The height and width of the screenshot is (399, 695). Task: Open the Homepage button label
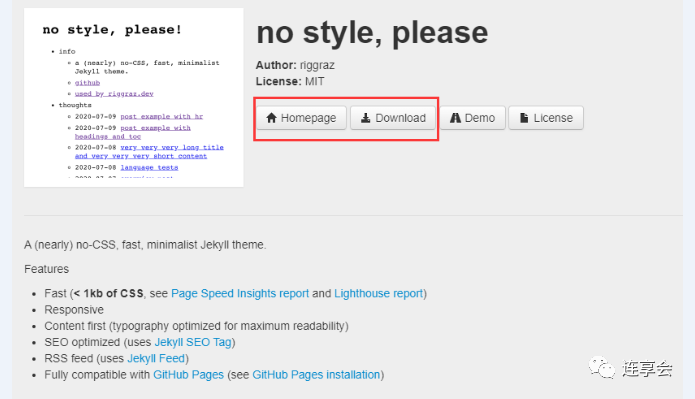(308, 118)
